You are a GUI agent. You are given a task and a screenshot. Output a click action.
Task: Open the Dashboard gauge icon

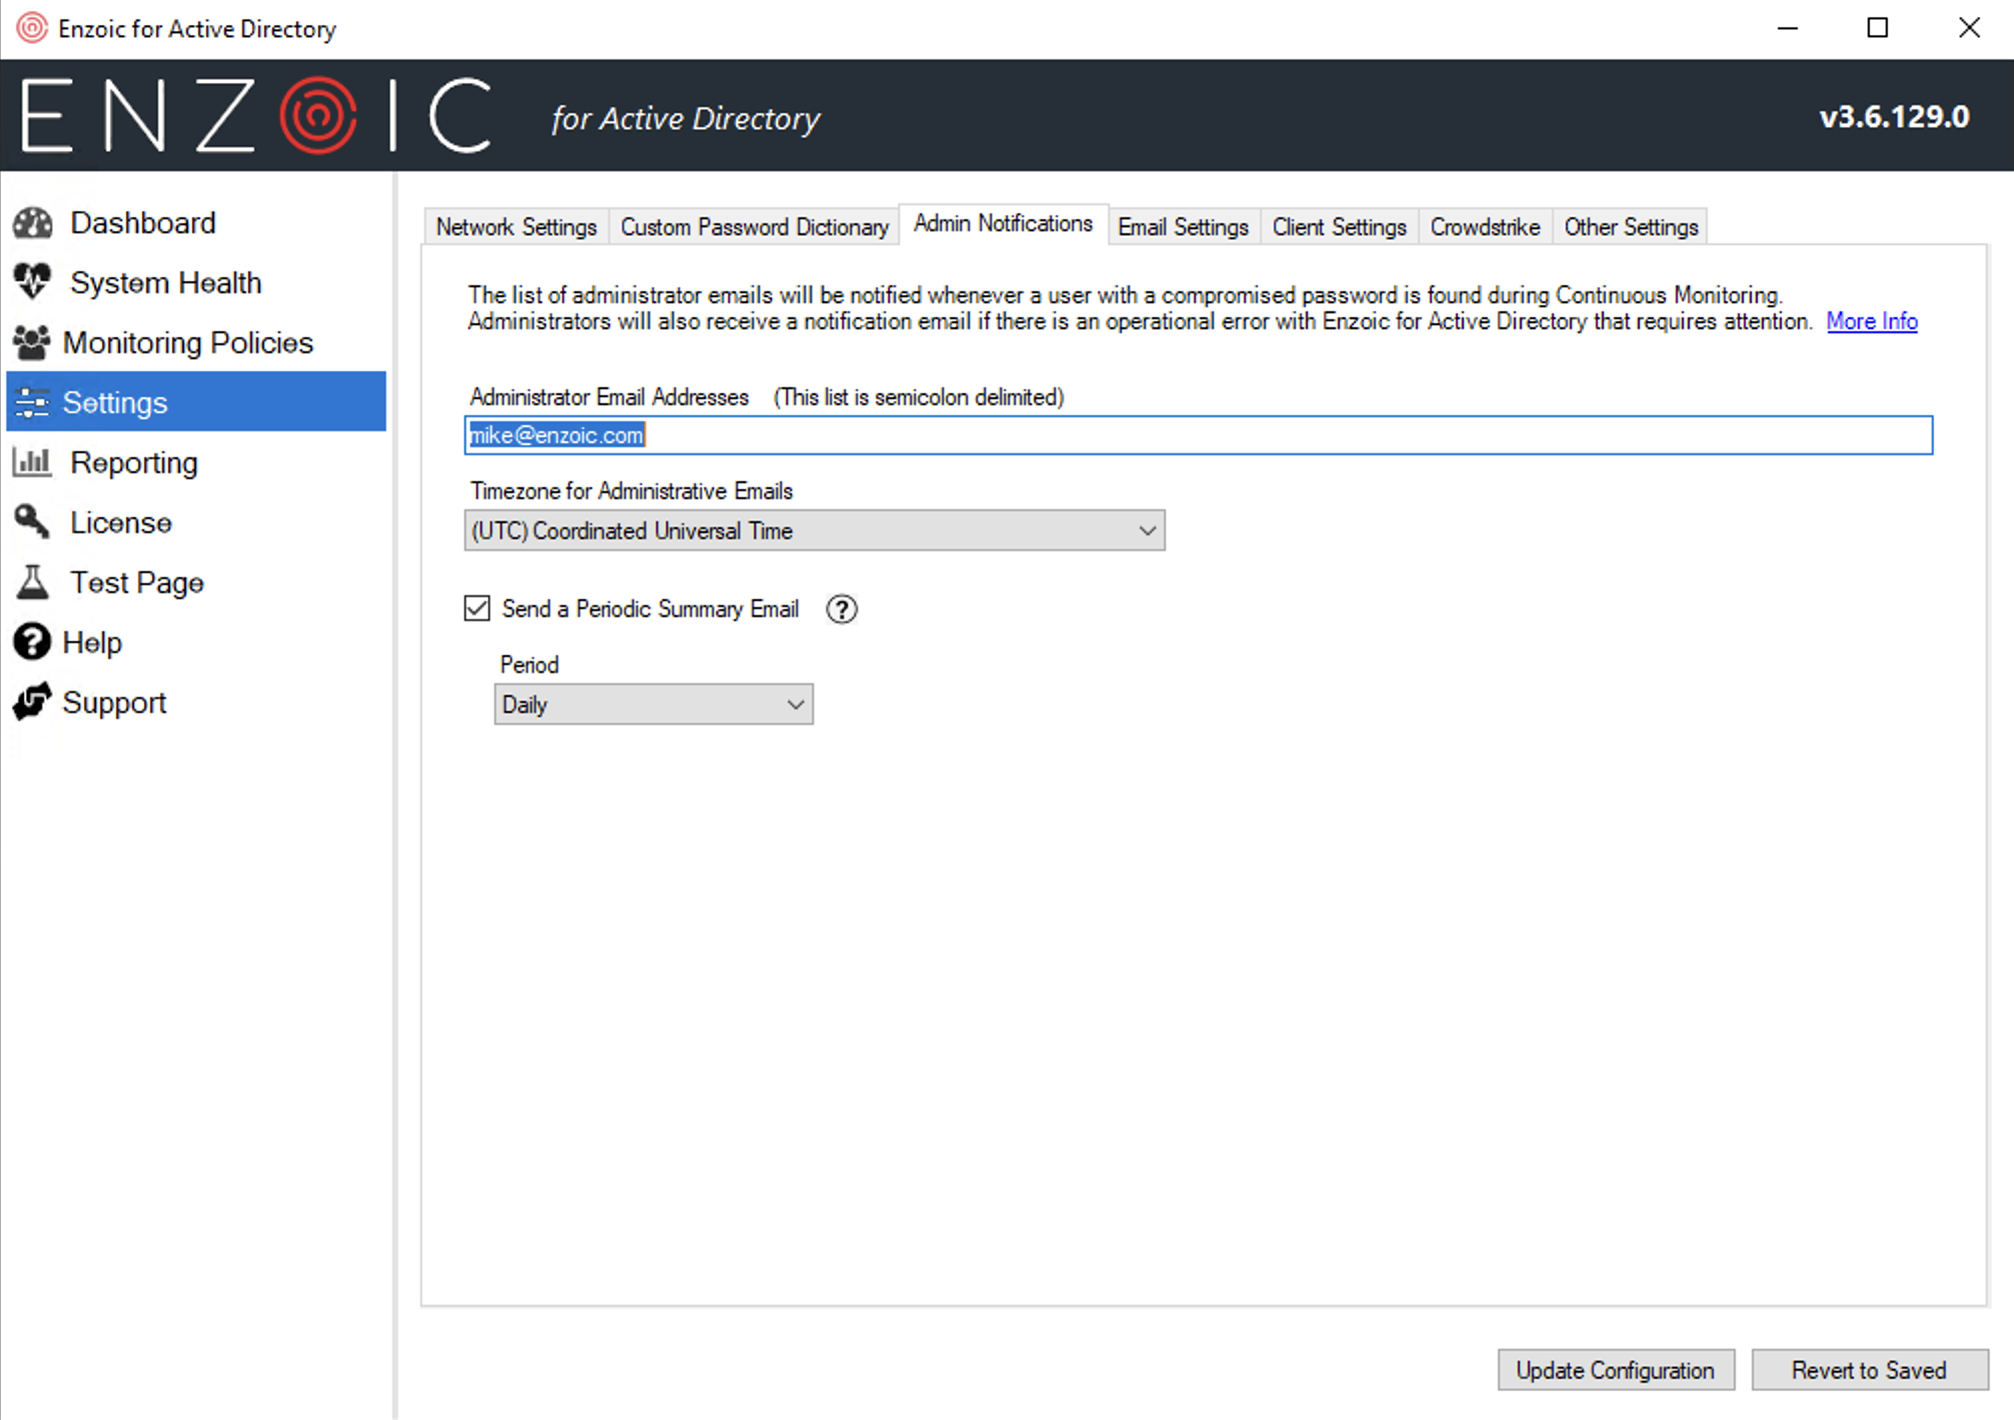pyautogui.click(x=33, y=223)
